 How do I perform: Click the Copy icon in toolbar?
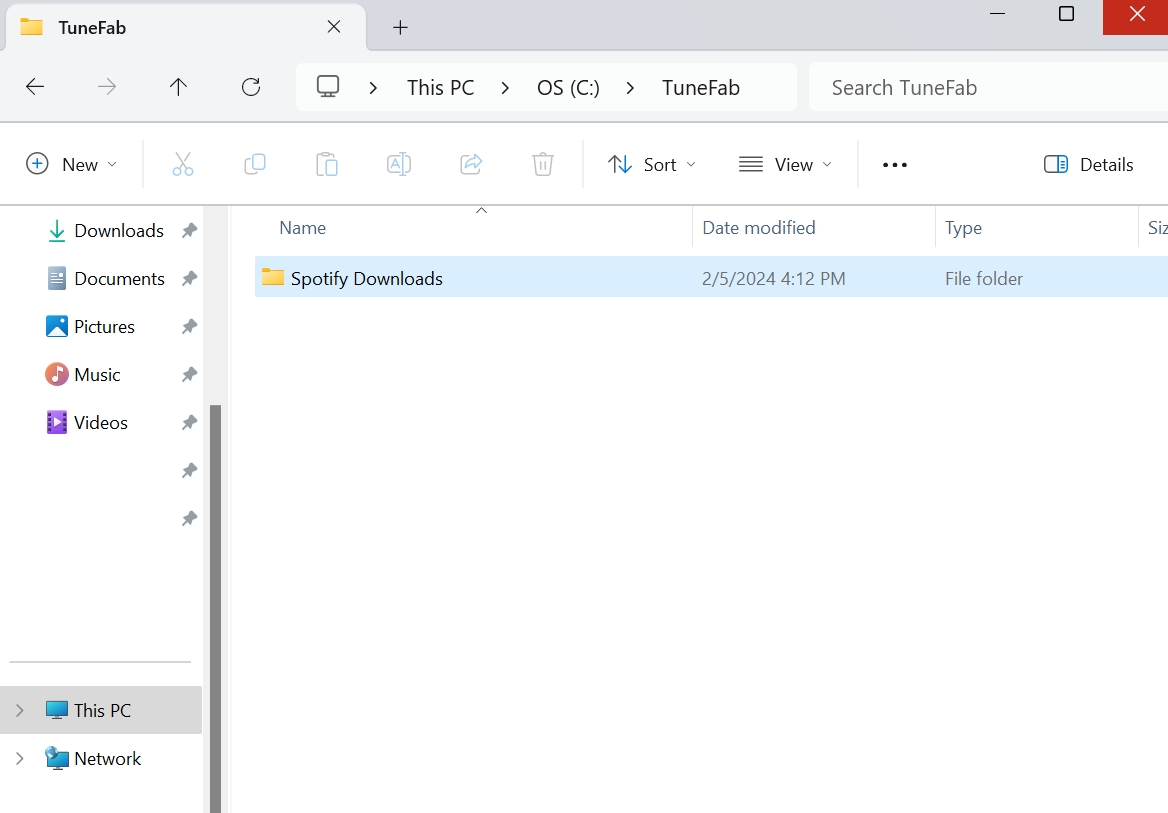coord(255,164)
